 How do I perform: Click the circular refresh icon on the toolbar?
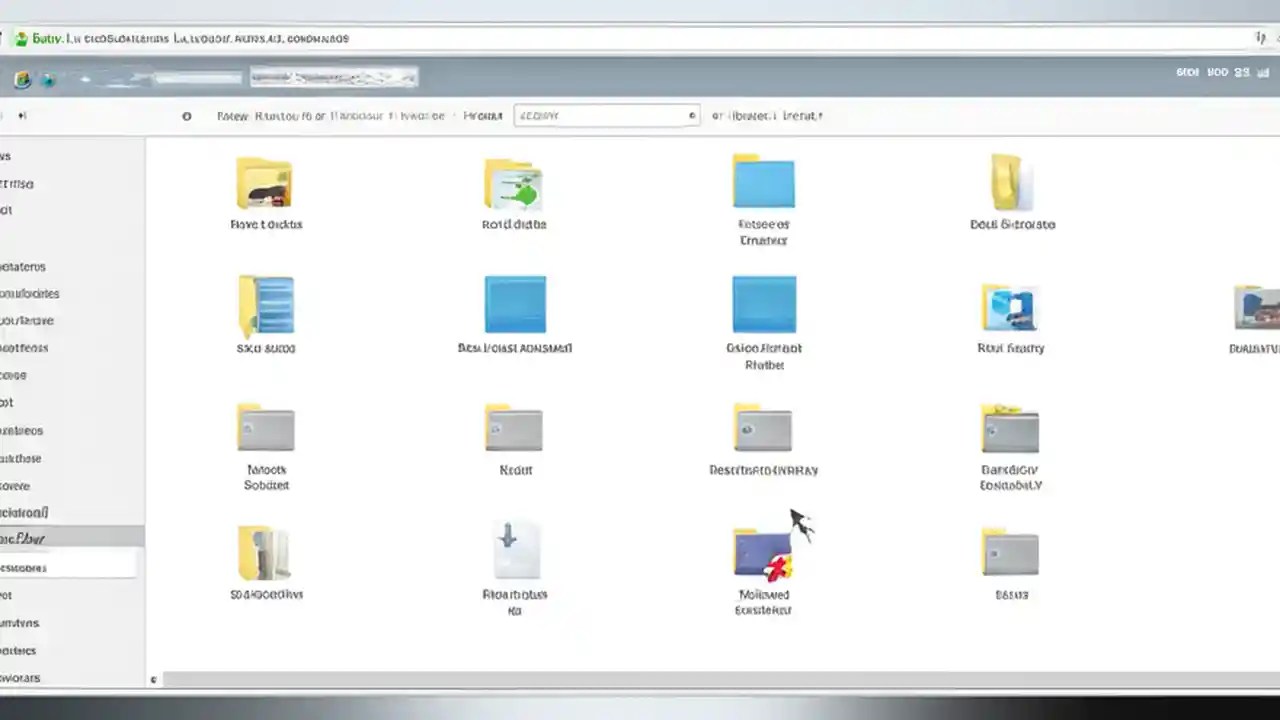[186, 116]
